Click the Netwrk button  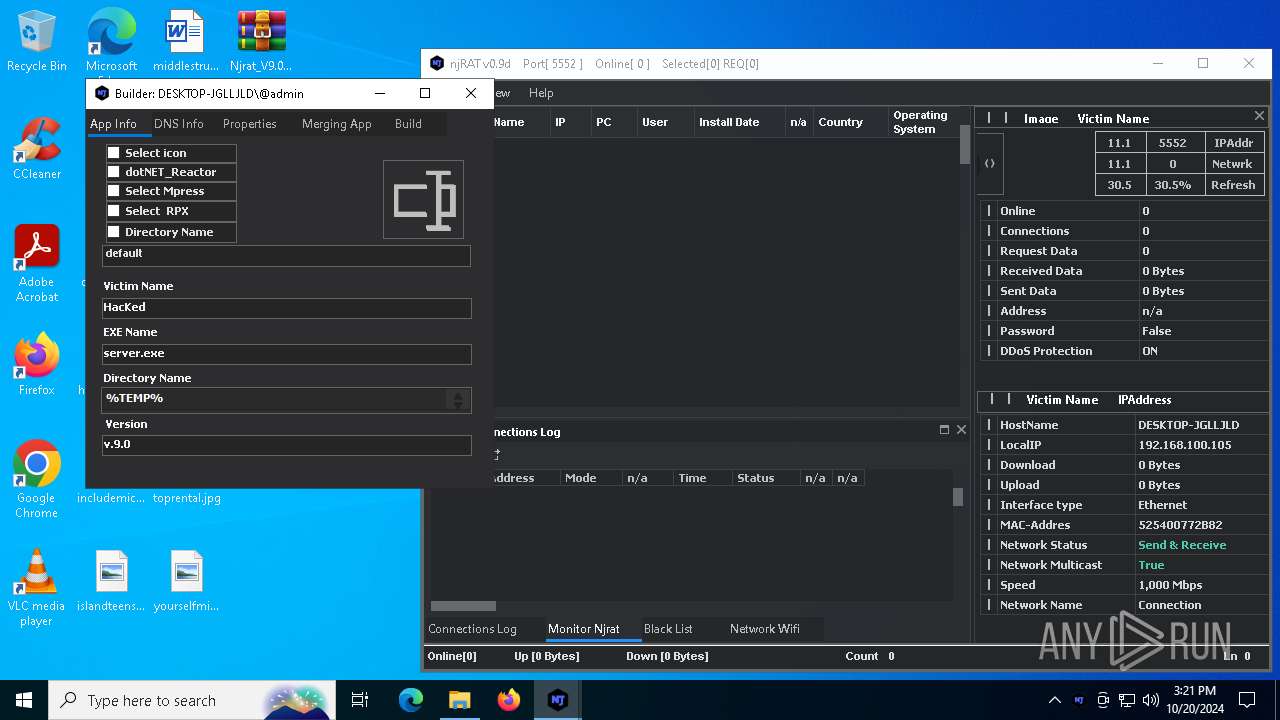pos(1233,164)
